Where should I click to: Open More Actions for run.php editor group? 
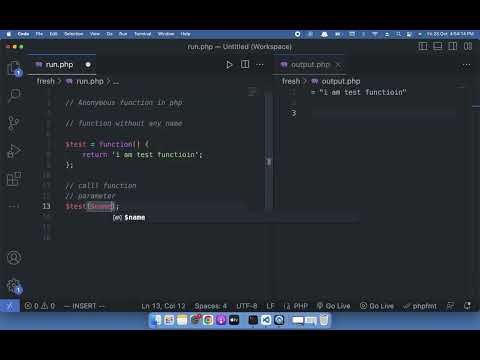(x=260, y=65)
